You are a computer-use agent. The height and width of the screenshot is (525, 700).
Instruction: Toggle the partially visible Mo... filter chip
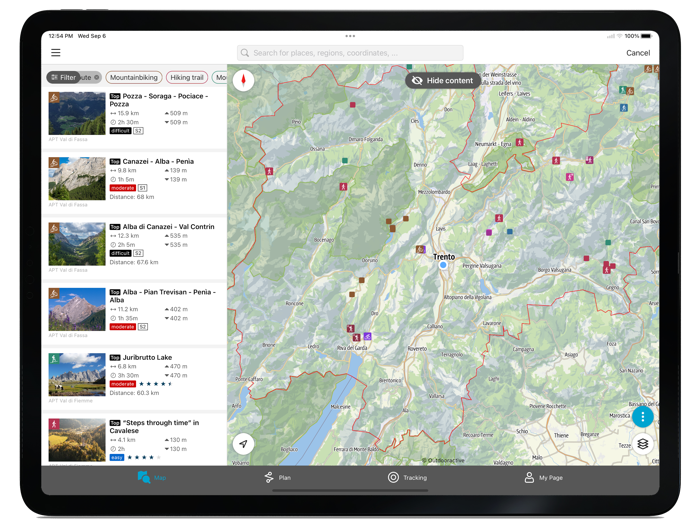(220, 77)
